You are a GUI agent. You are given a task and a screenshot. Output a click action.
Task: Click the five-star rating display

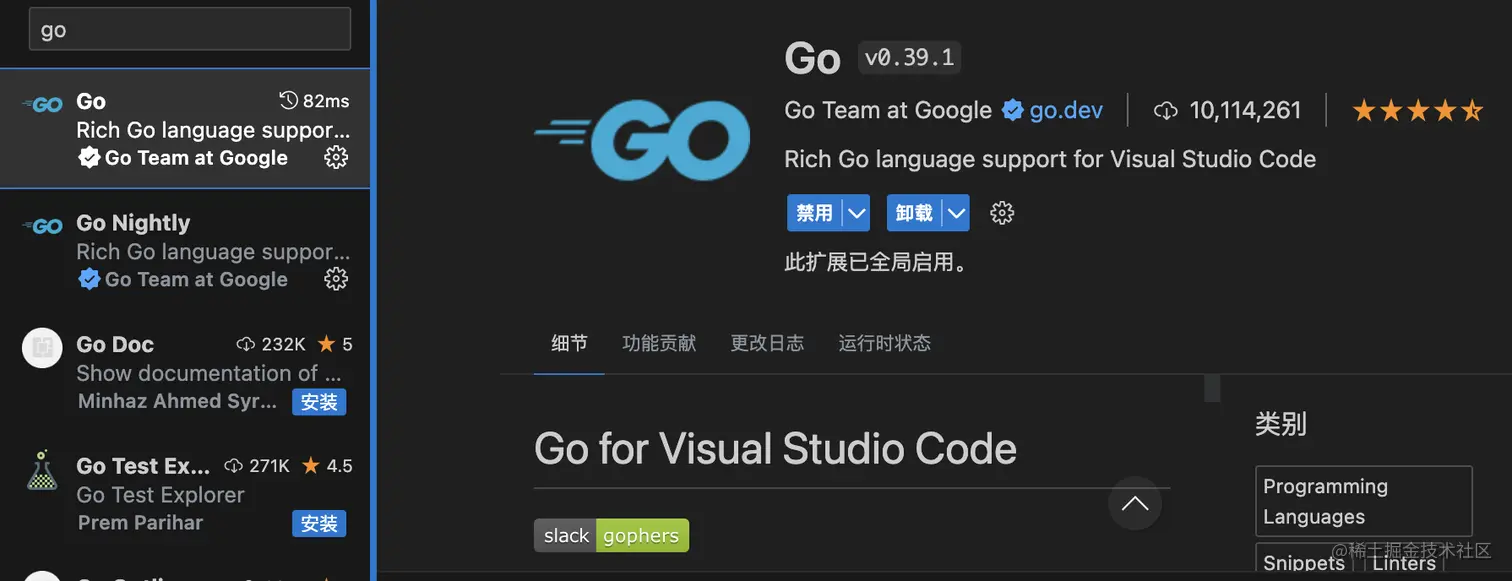click(1416, 110)
